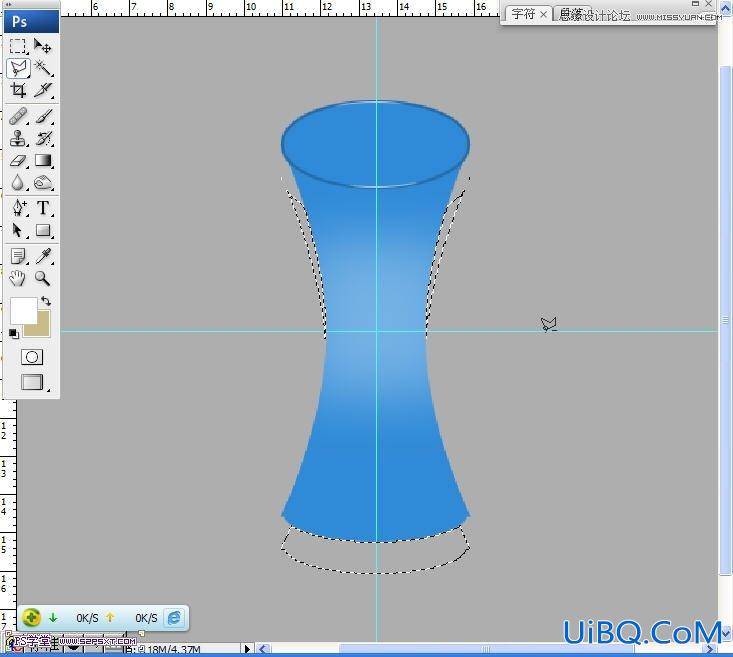Select the Sponge tool

pyautogui.click(x=43, y=183)
